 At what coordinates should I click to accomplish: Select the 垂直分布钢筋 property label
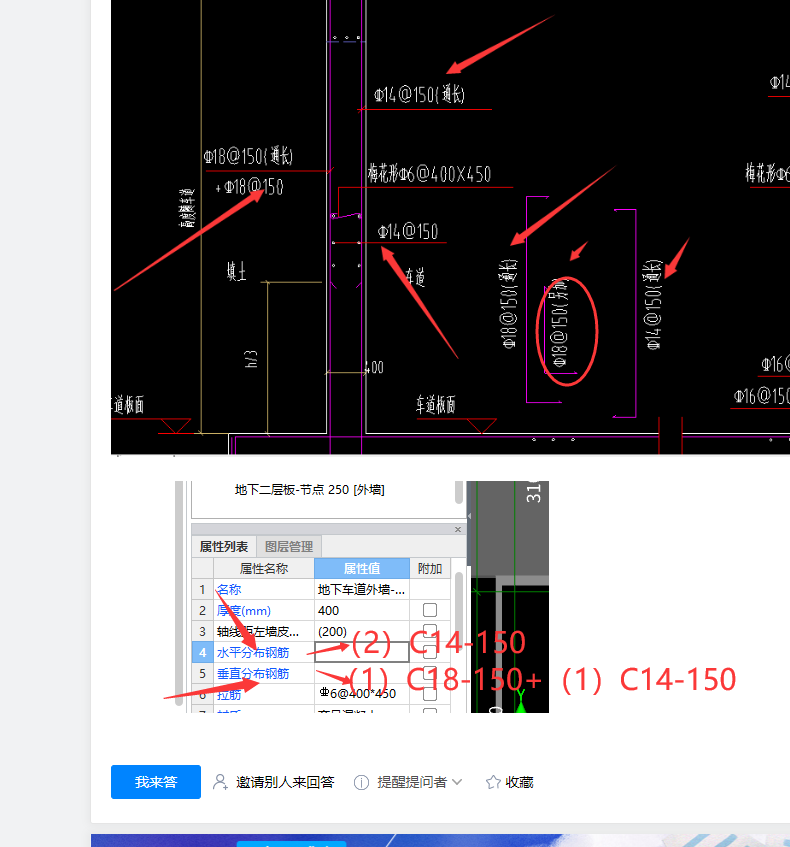[x=253, y=674]
